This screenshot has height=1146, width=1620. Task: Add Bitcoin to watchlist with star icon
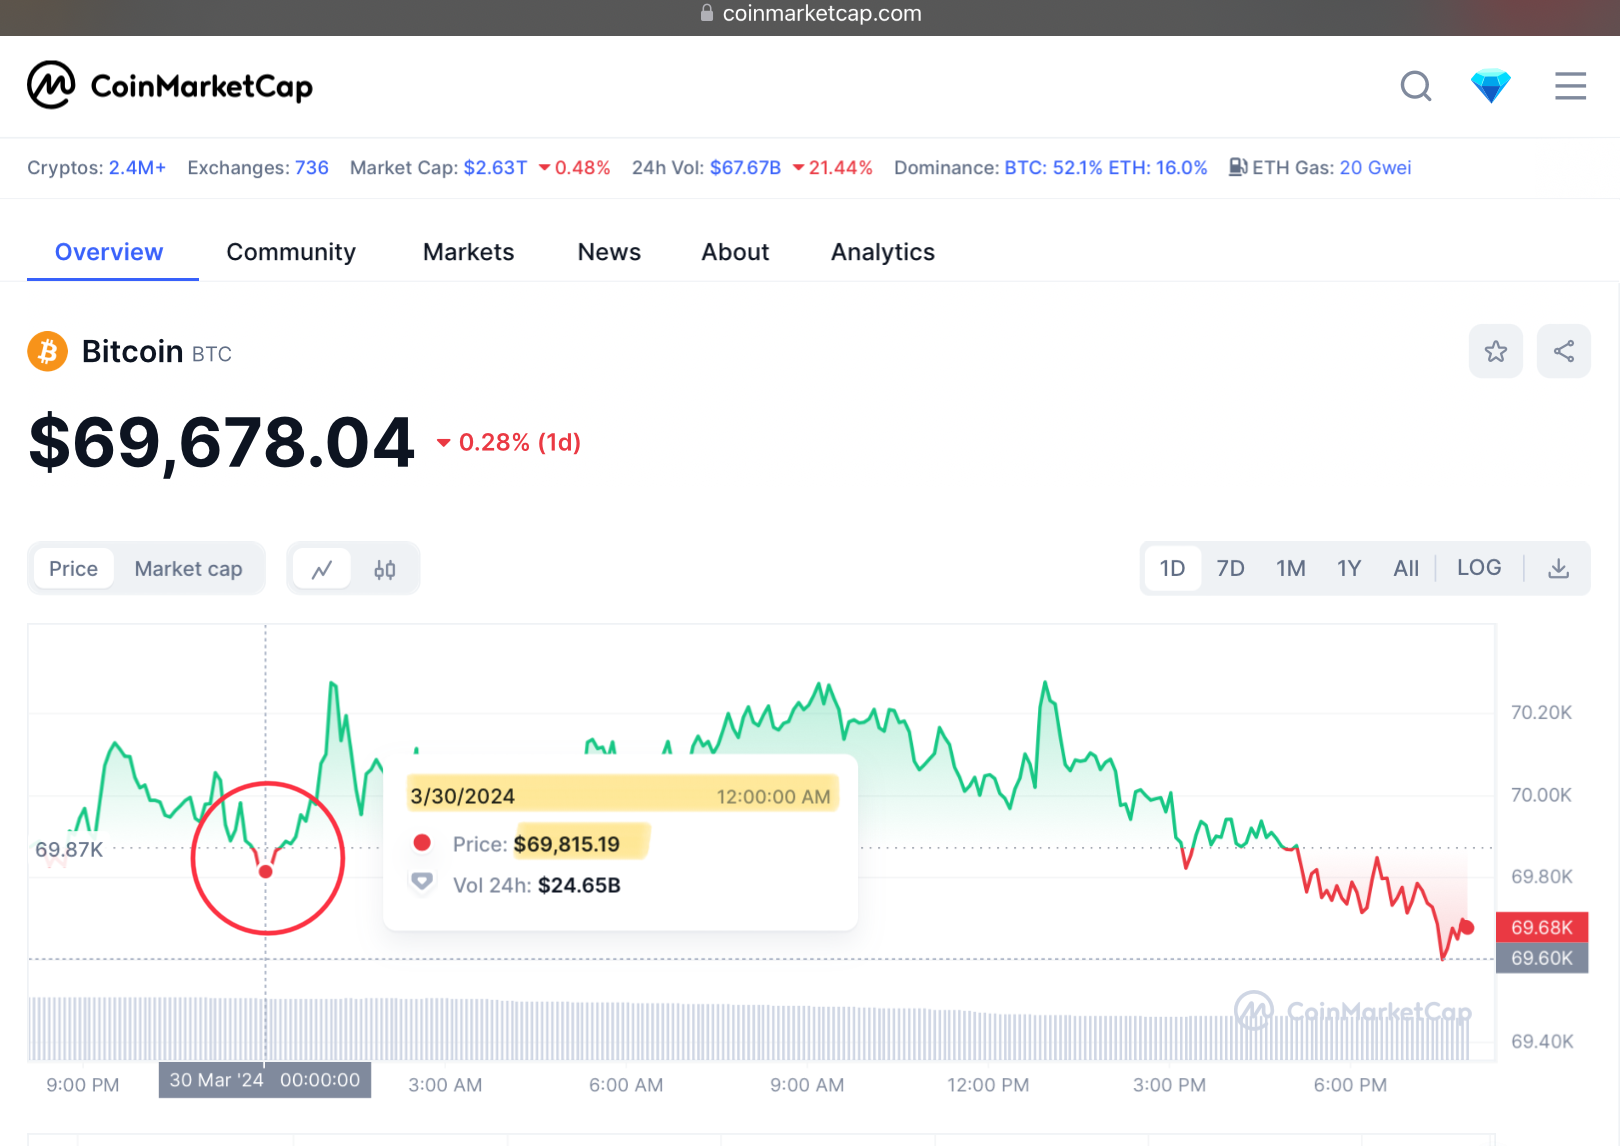coord(1496,351)
